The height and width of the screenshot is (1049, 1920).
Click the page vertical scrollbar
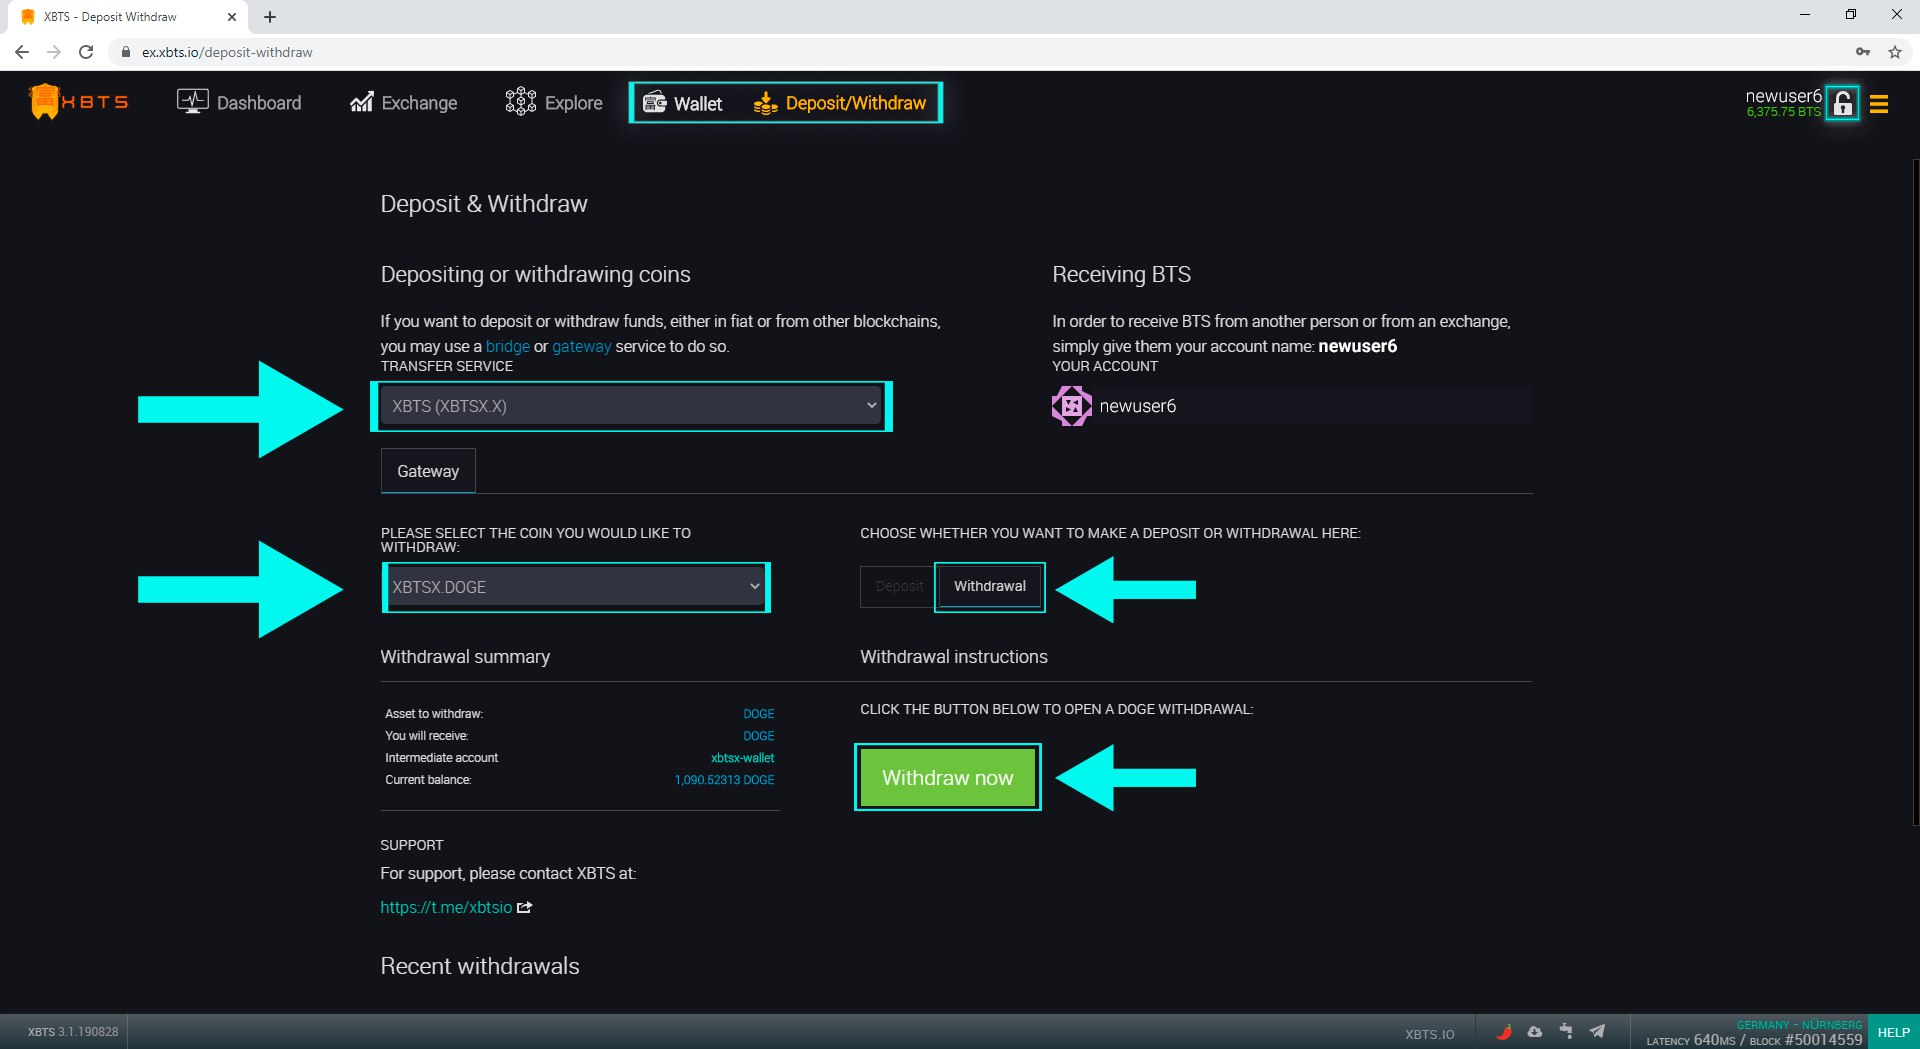[x=1915, y=490]
